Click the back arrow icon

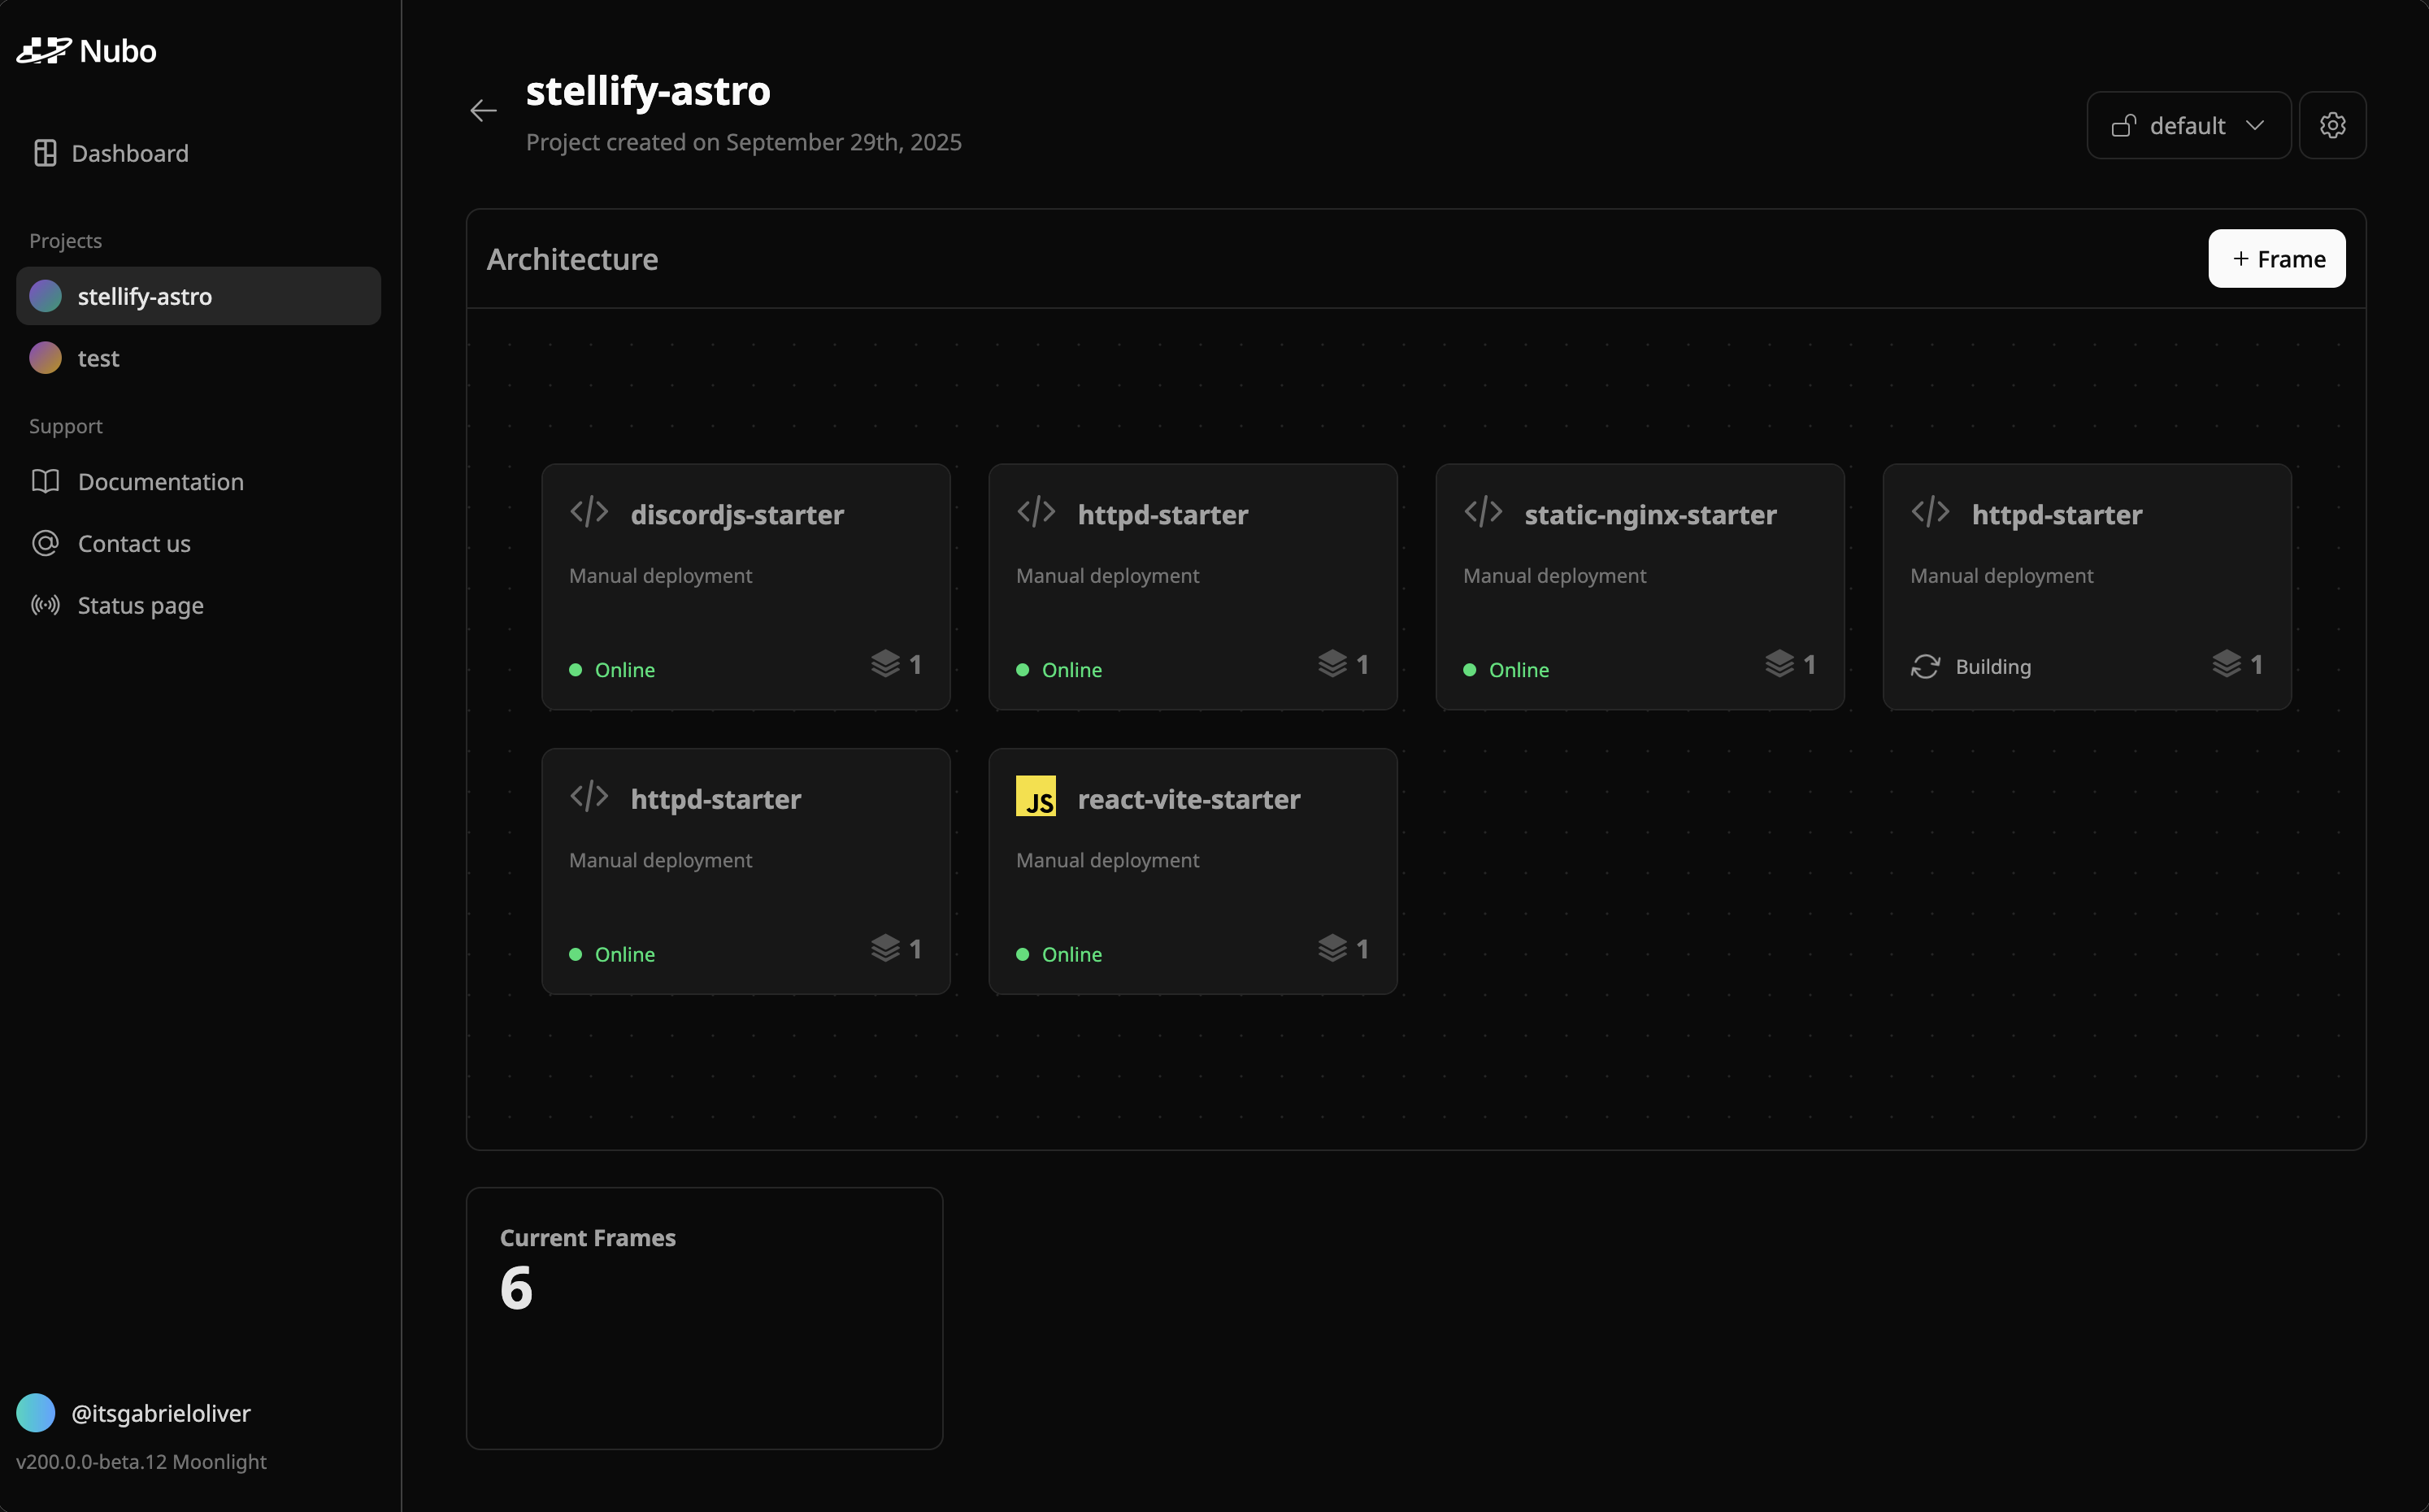coord(483,111)
